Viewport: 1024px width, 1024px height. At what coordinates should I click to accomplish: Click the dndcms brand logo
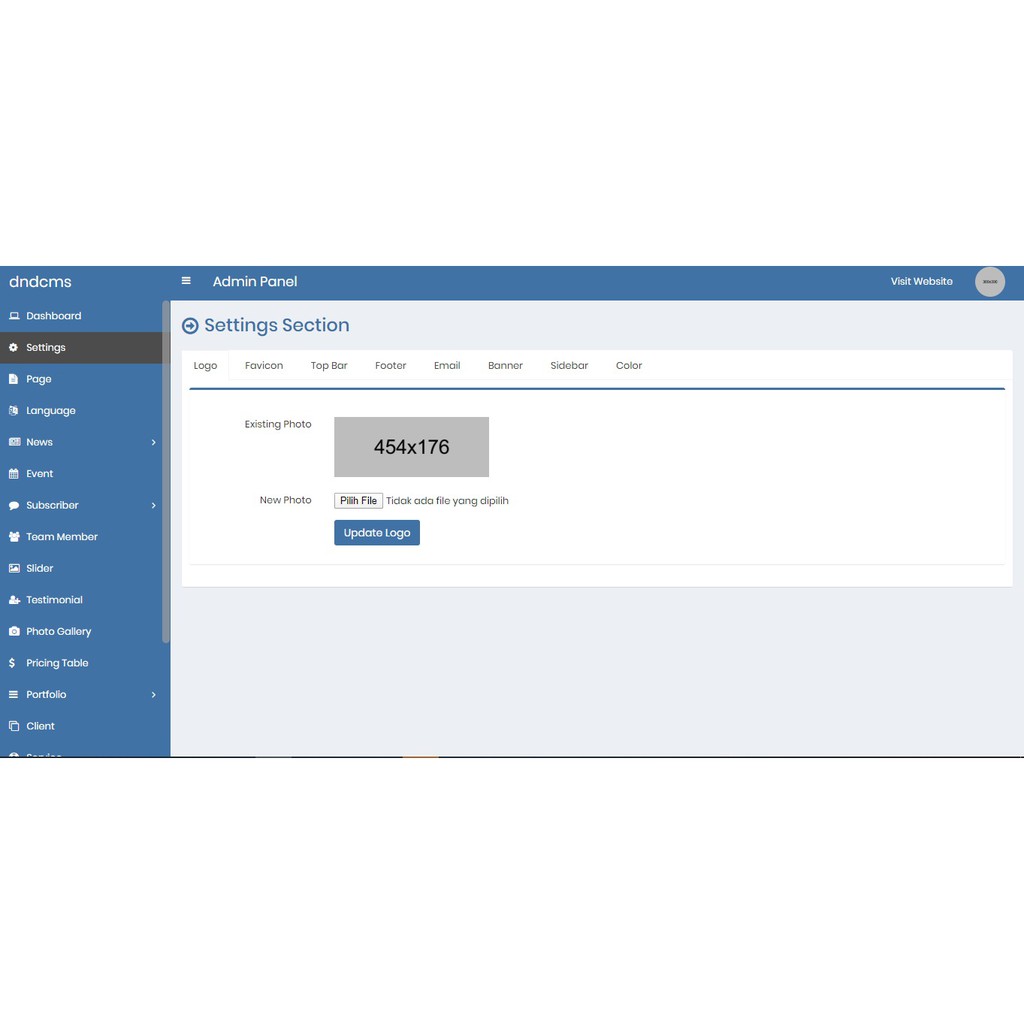40,281
